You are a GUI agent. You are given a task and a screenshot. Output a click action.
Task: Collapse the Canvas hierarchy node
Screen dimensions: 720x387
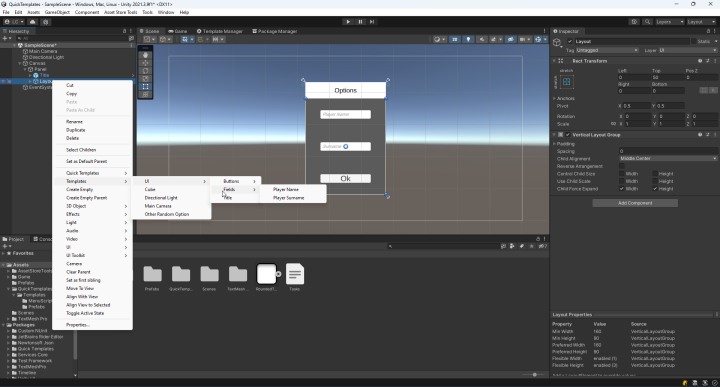[x=20, y=63]
